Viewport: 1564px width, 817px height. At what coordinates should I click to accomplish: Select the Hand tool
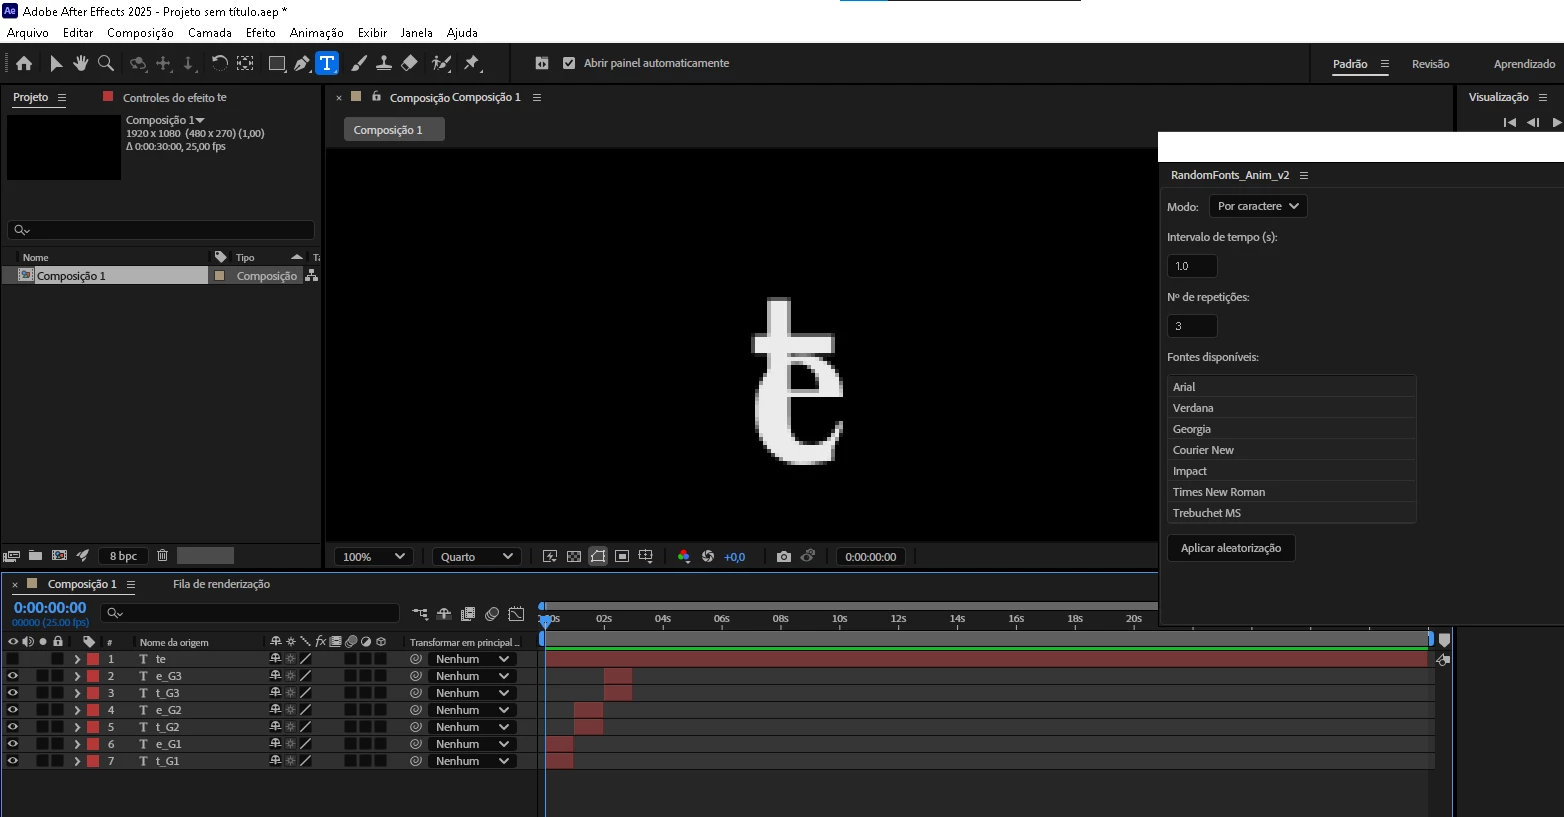pyautogui.click(x=80, y=63)
